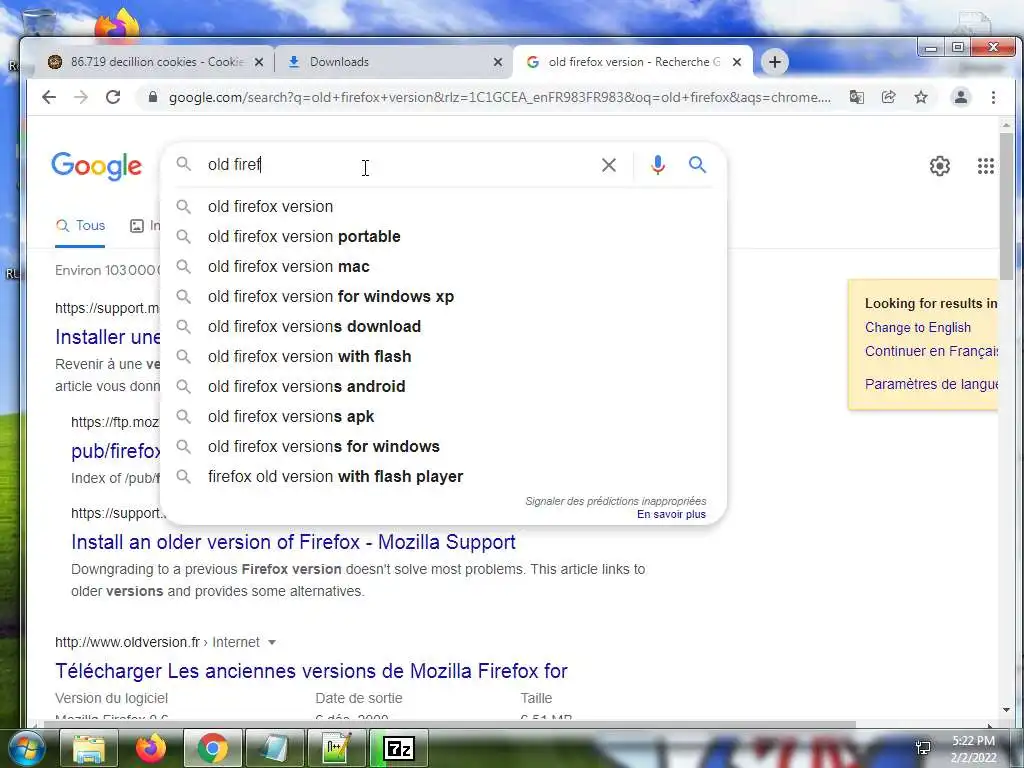
Task: Select the old firefox version Google tab
Action: pos(632,62)
